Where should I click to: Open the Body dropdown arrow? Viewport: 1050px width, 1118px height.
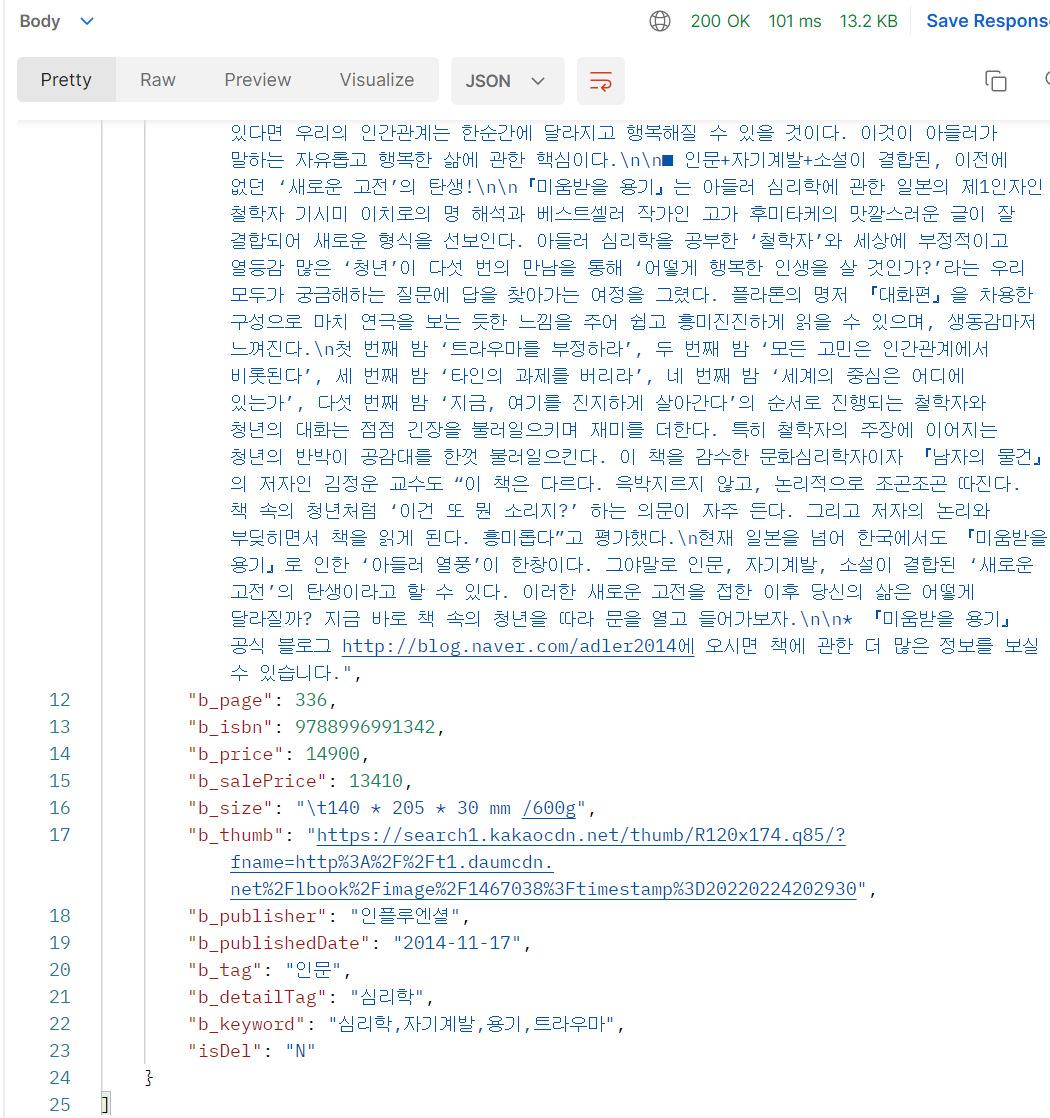87,21
